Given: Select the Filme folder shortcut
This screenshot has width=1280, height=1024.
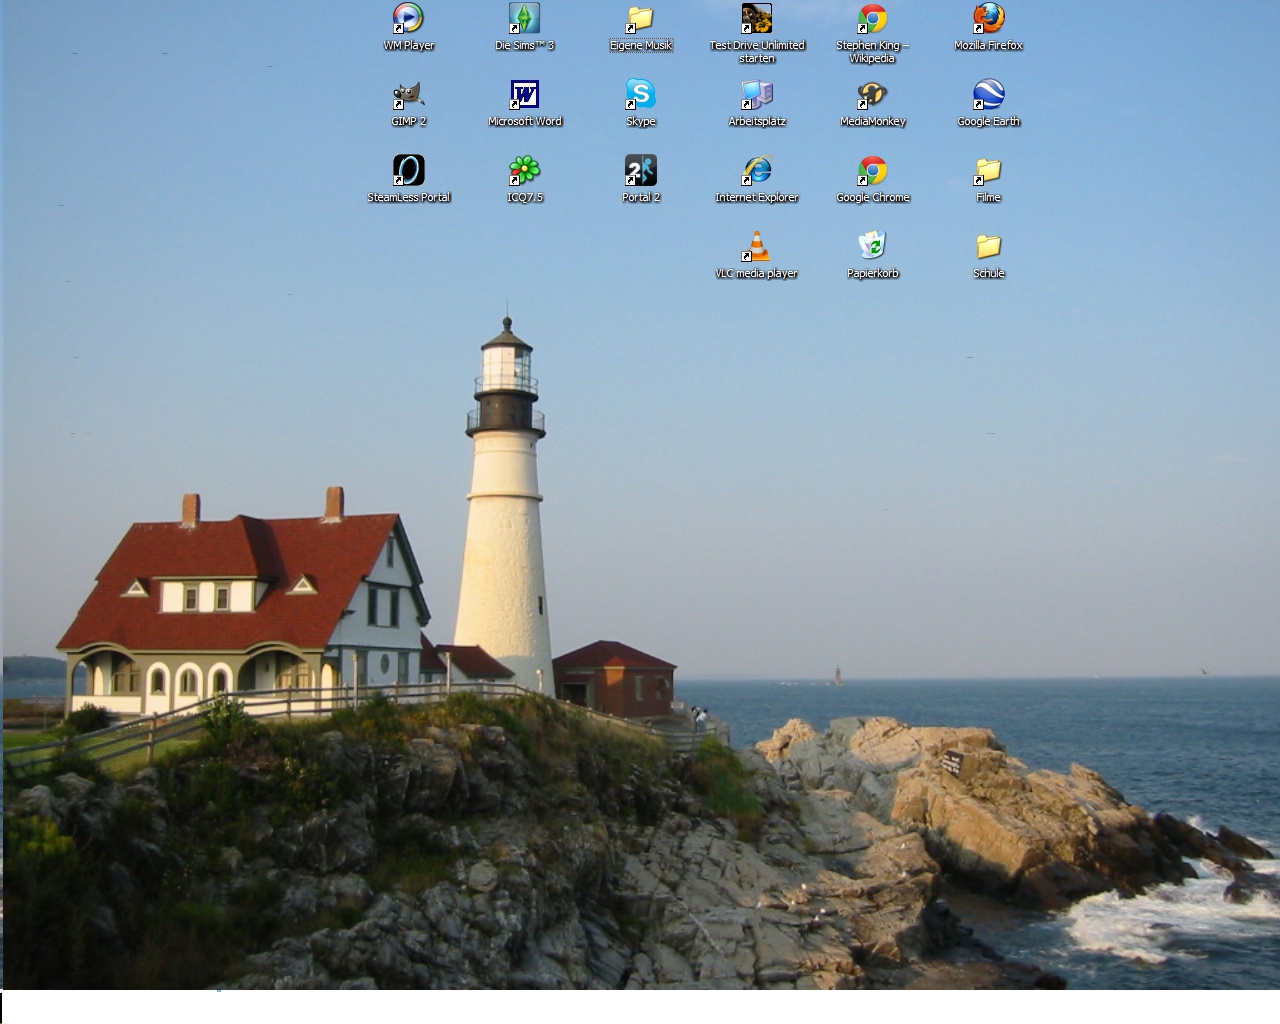Looking at the screenshot, I should click(x=988, y=171).
